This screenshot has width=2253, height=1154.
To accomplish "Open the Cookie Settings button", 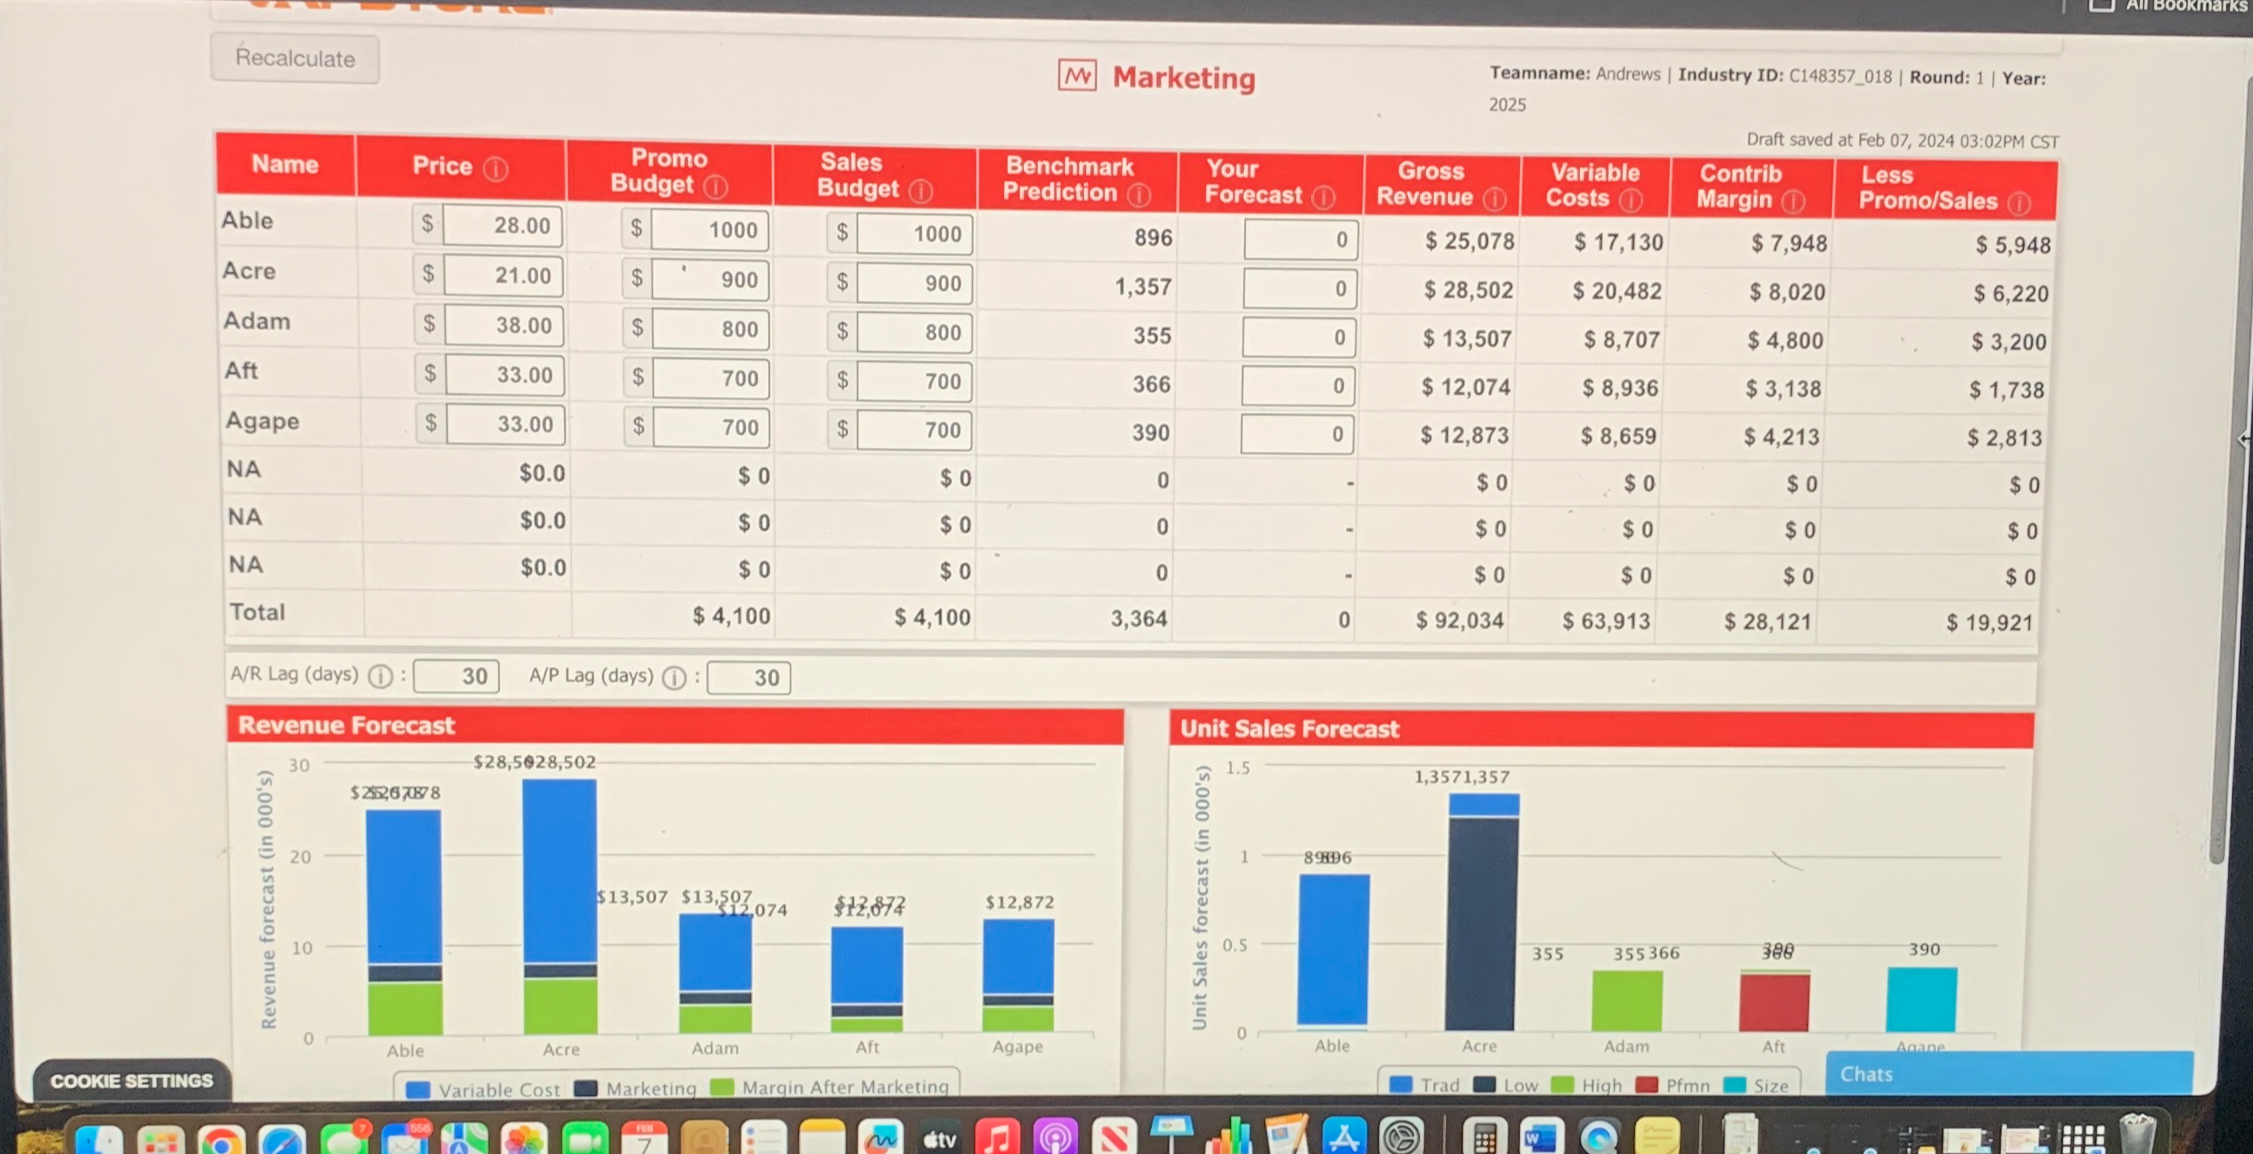I will coord(132,1081).
